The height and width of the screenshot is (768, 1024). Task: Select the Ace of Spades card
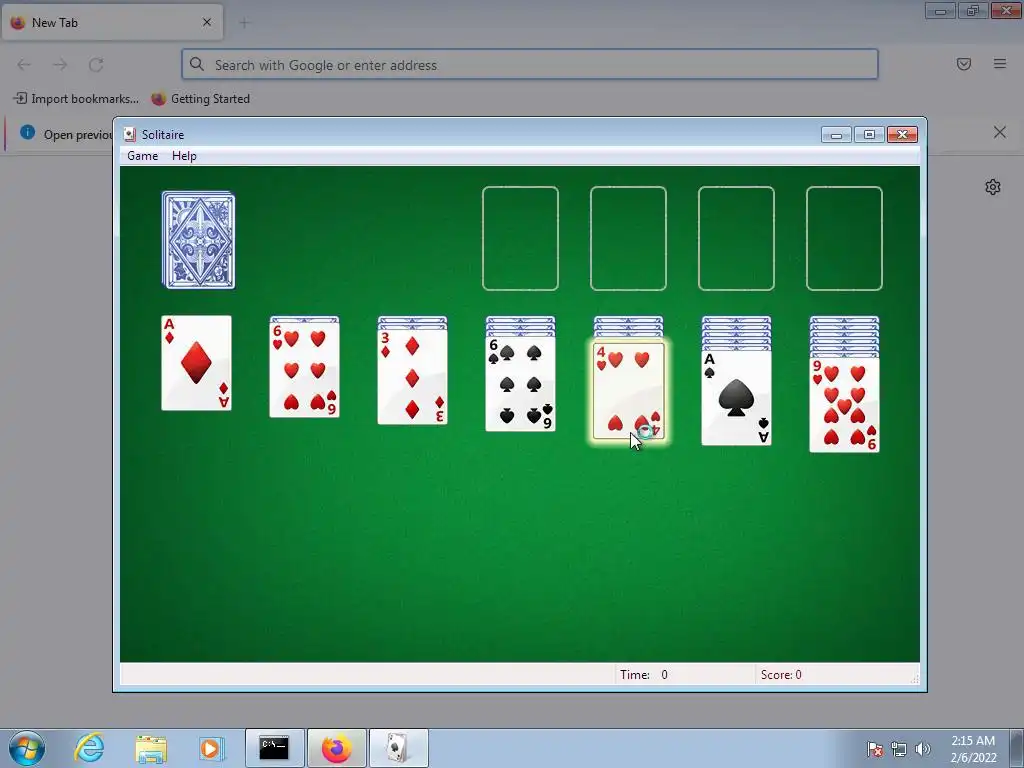(x=737, y=397)
